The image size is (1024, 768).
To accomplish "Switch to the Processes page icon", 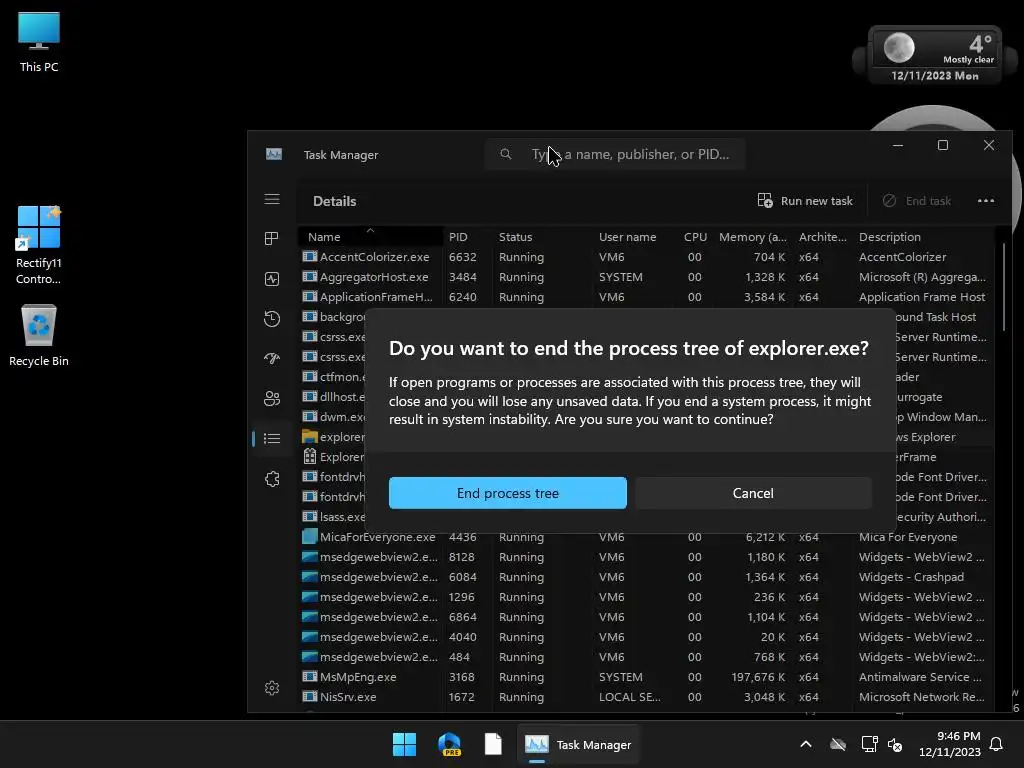I will [272, 238].
